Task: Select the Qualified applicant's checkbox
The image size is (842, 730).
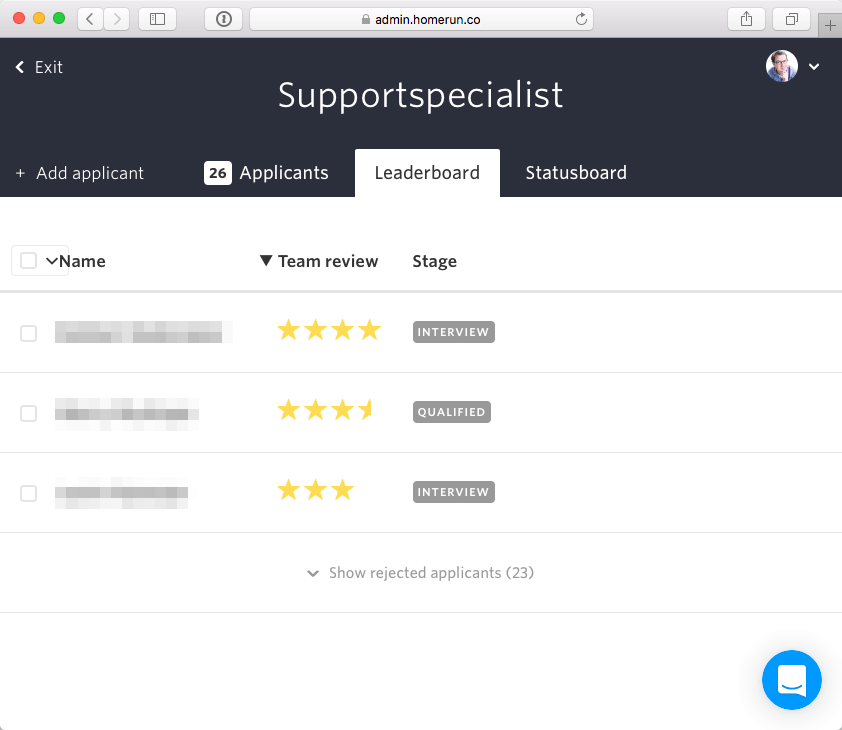Action: click(x=29, y=413)
